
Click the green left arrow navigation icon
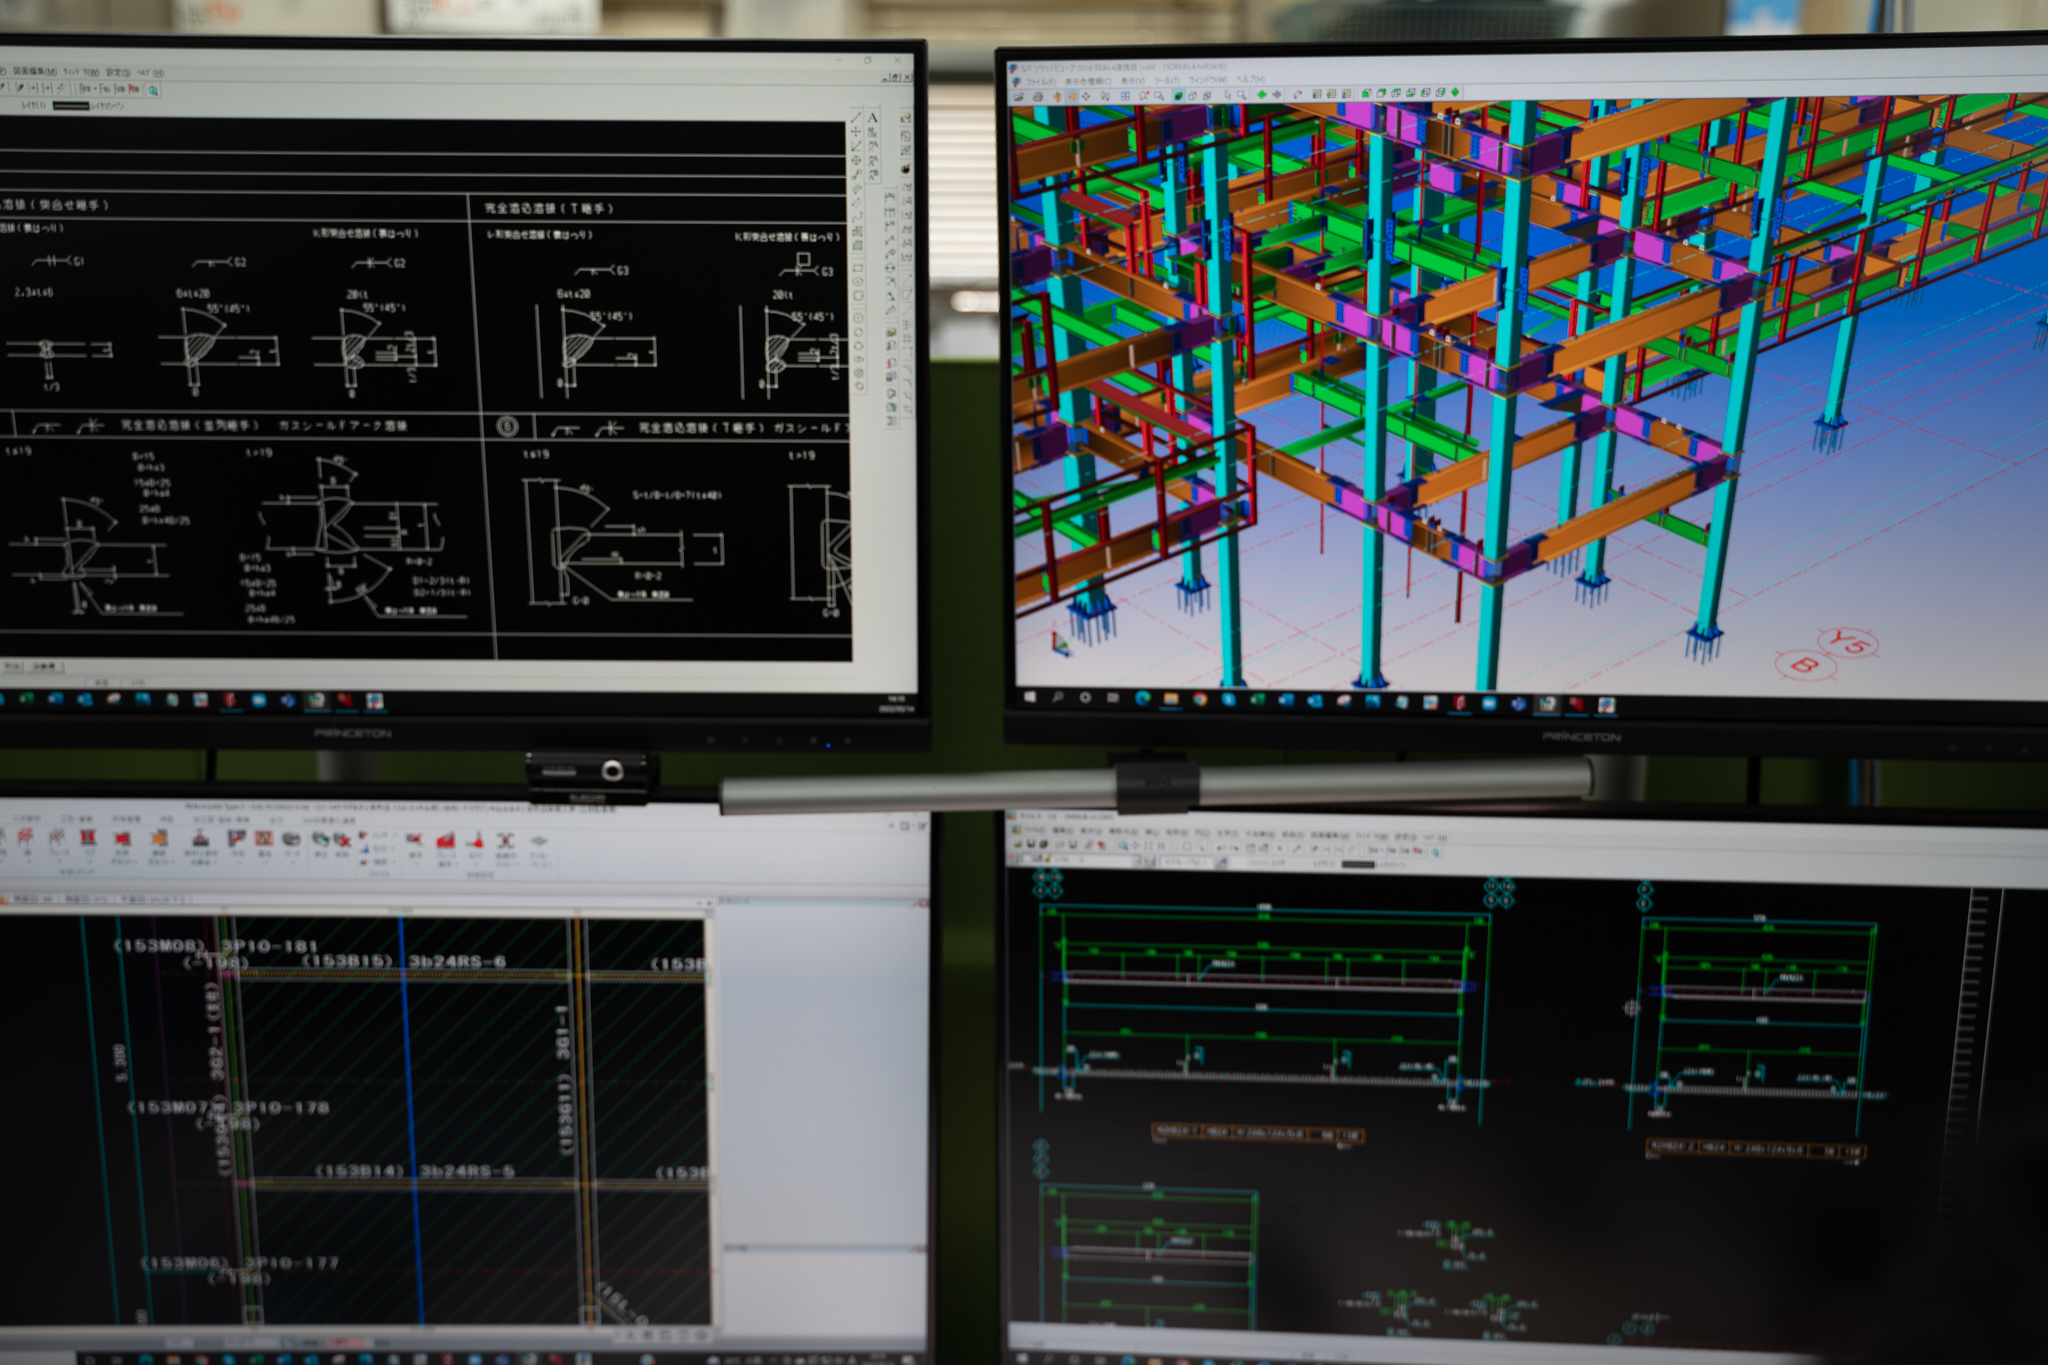pos(1261,94)
